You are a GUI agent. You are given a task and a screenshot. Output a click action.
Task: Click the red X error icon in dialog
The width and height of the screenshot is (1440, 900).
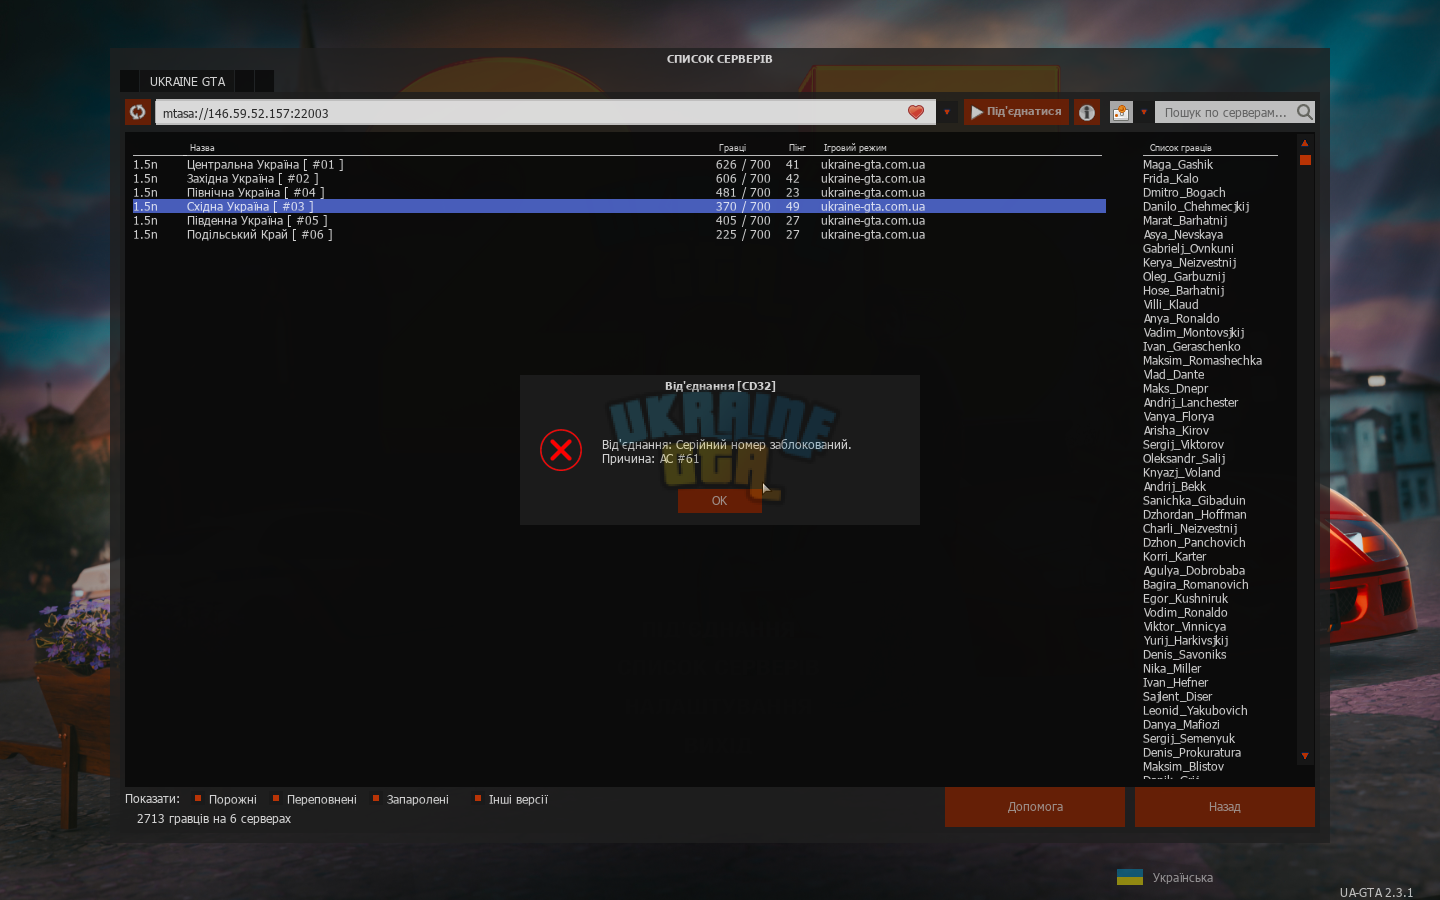561,450
